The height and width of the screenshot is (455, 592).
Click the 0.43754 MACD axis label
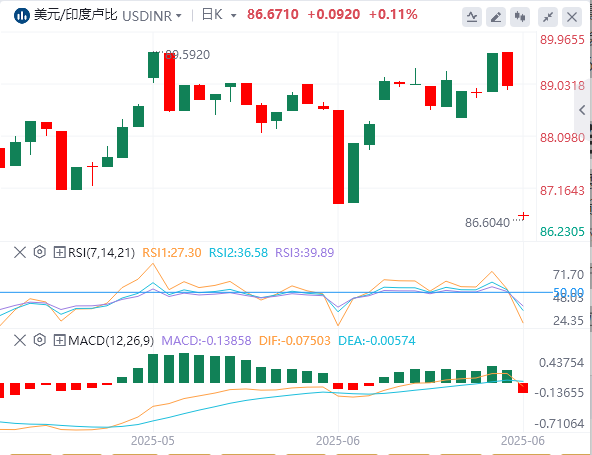[561, 363]
